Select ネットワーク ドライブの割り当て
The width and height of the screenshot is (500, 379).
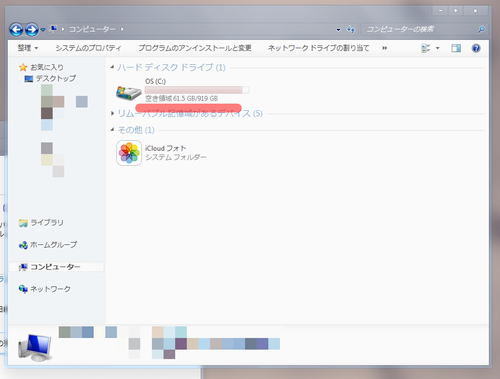(318, 48)
